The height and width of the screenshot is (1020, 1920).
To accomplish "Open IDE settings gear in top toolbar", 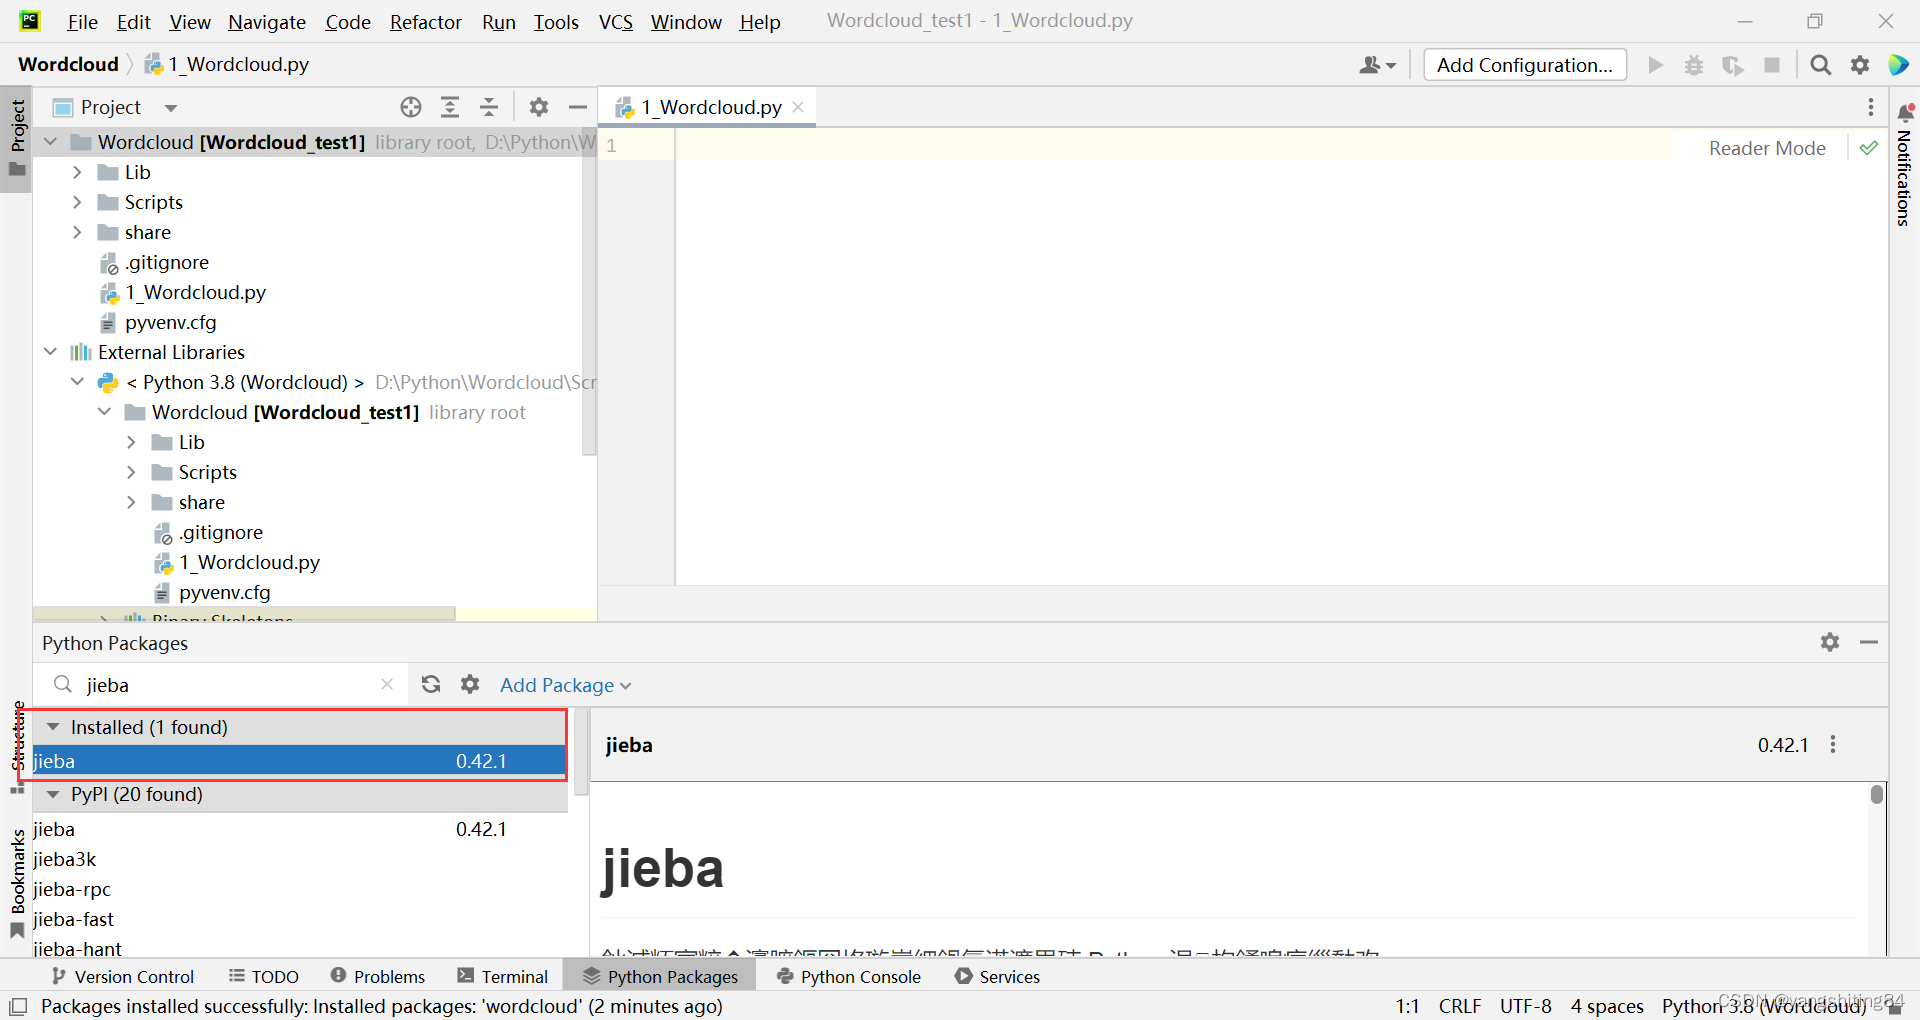I will (x=1860, y=65).
